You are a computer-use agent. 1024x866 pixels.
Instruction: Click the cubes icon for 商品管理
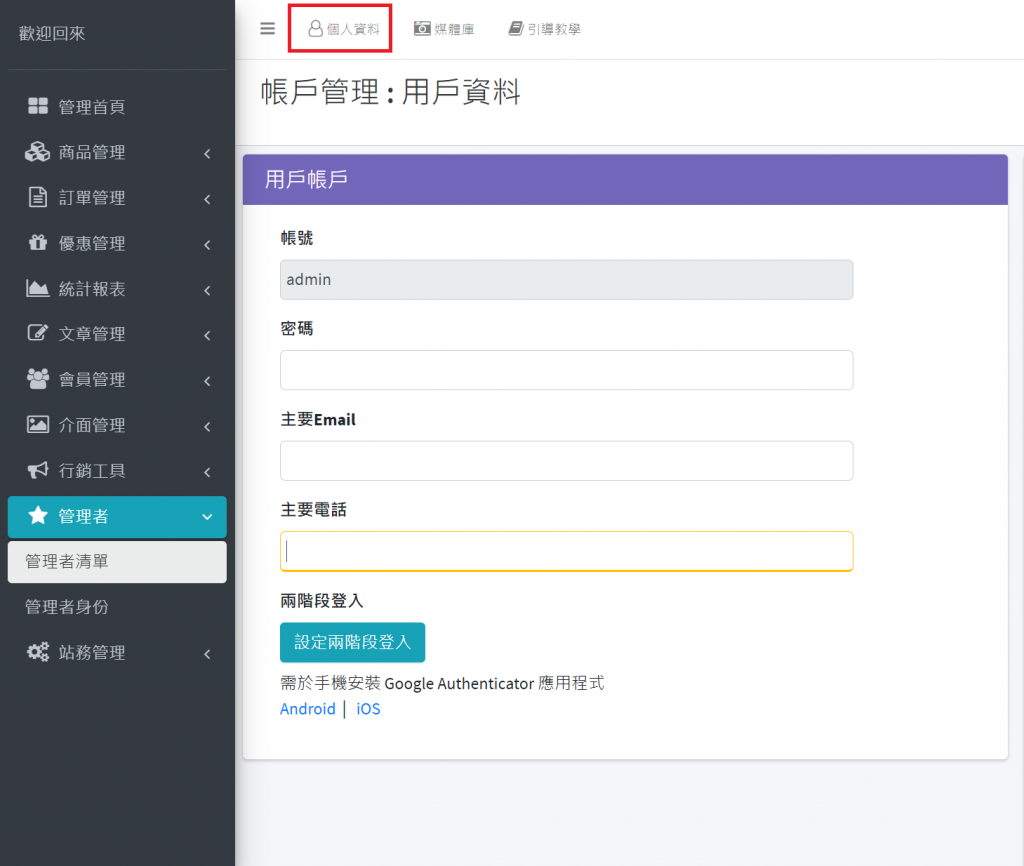coord(38,152)
